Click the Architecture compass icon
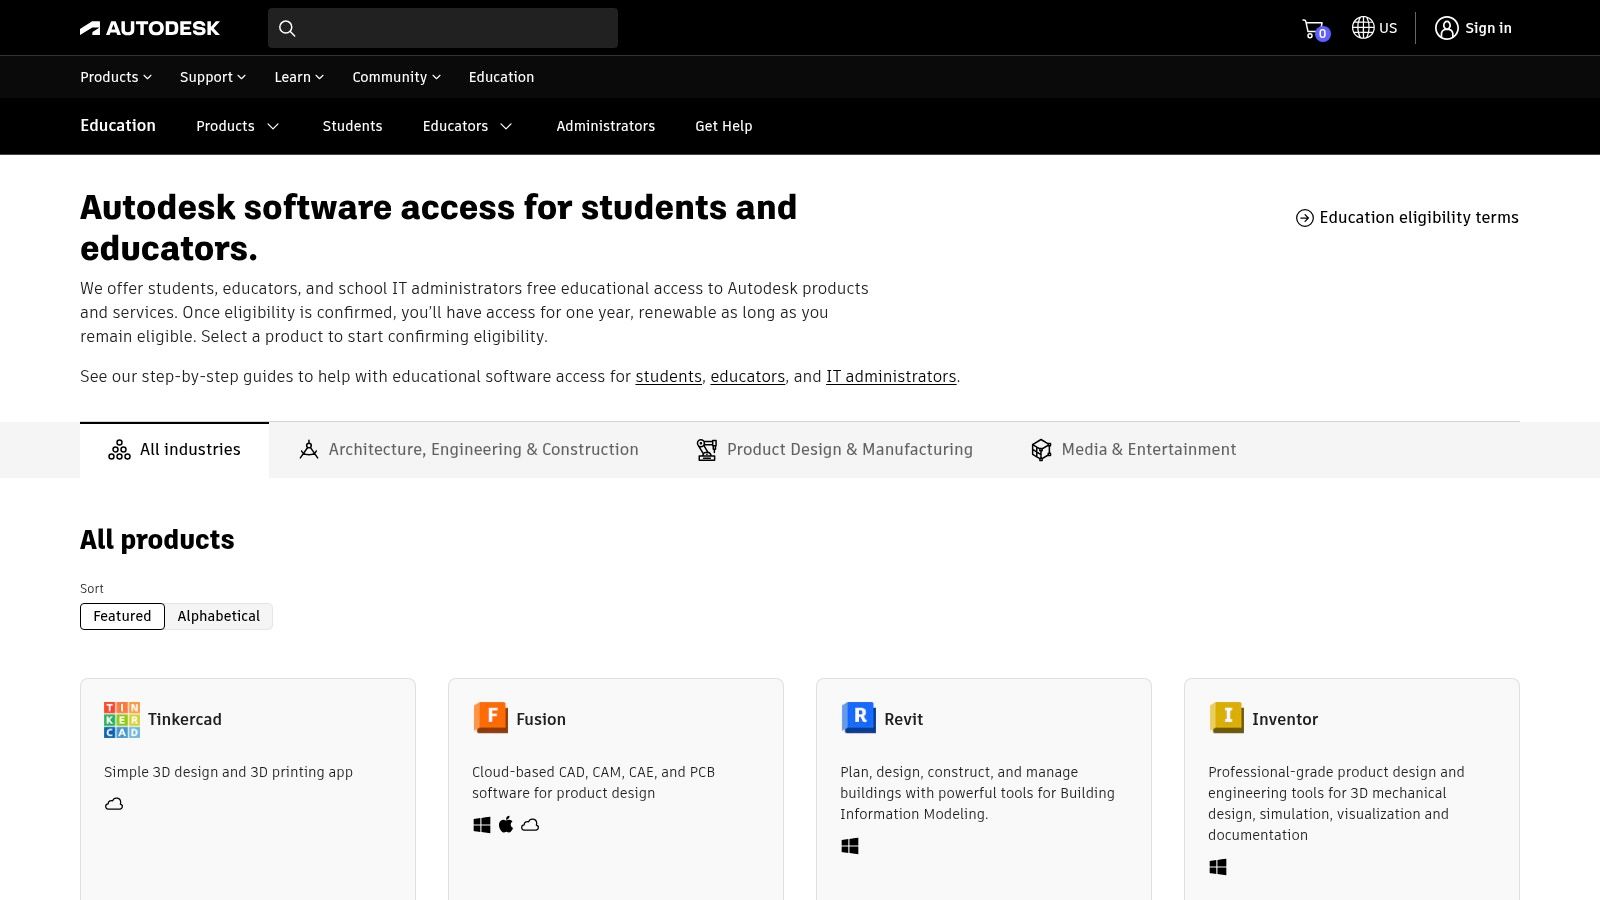Screen dimensions: 1600x900 (x=309, y=450)
